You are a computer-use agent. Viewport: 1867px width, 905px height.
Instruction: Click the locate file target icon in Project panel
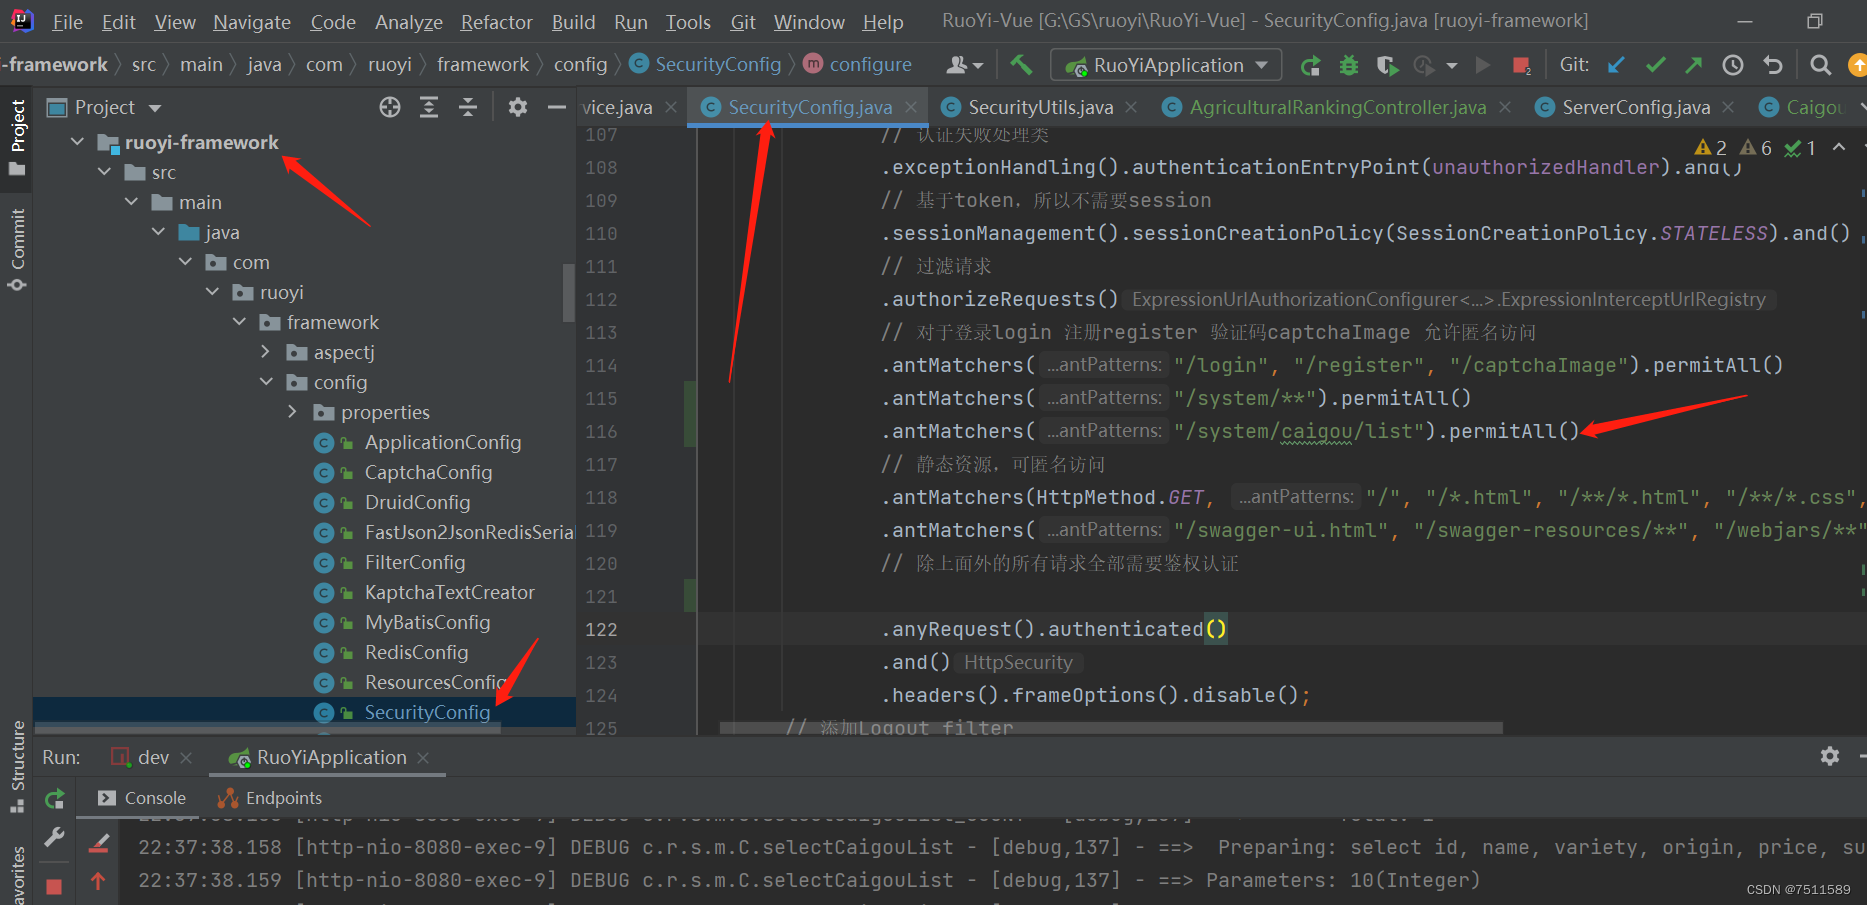(x=390, y=107)
